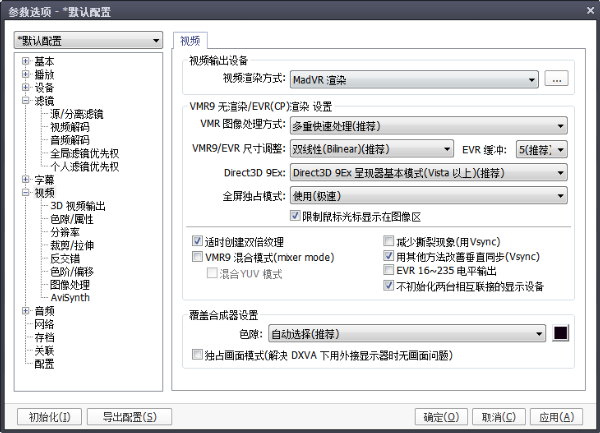Toggle 适时创建双倍纹理 checkbox
Screen dimensions: 600x433
(x=196, y=242)
